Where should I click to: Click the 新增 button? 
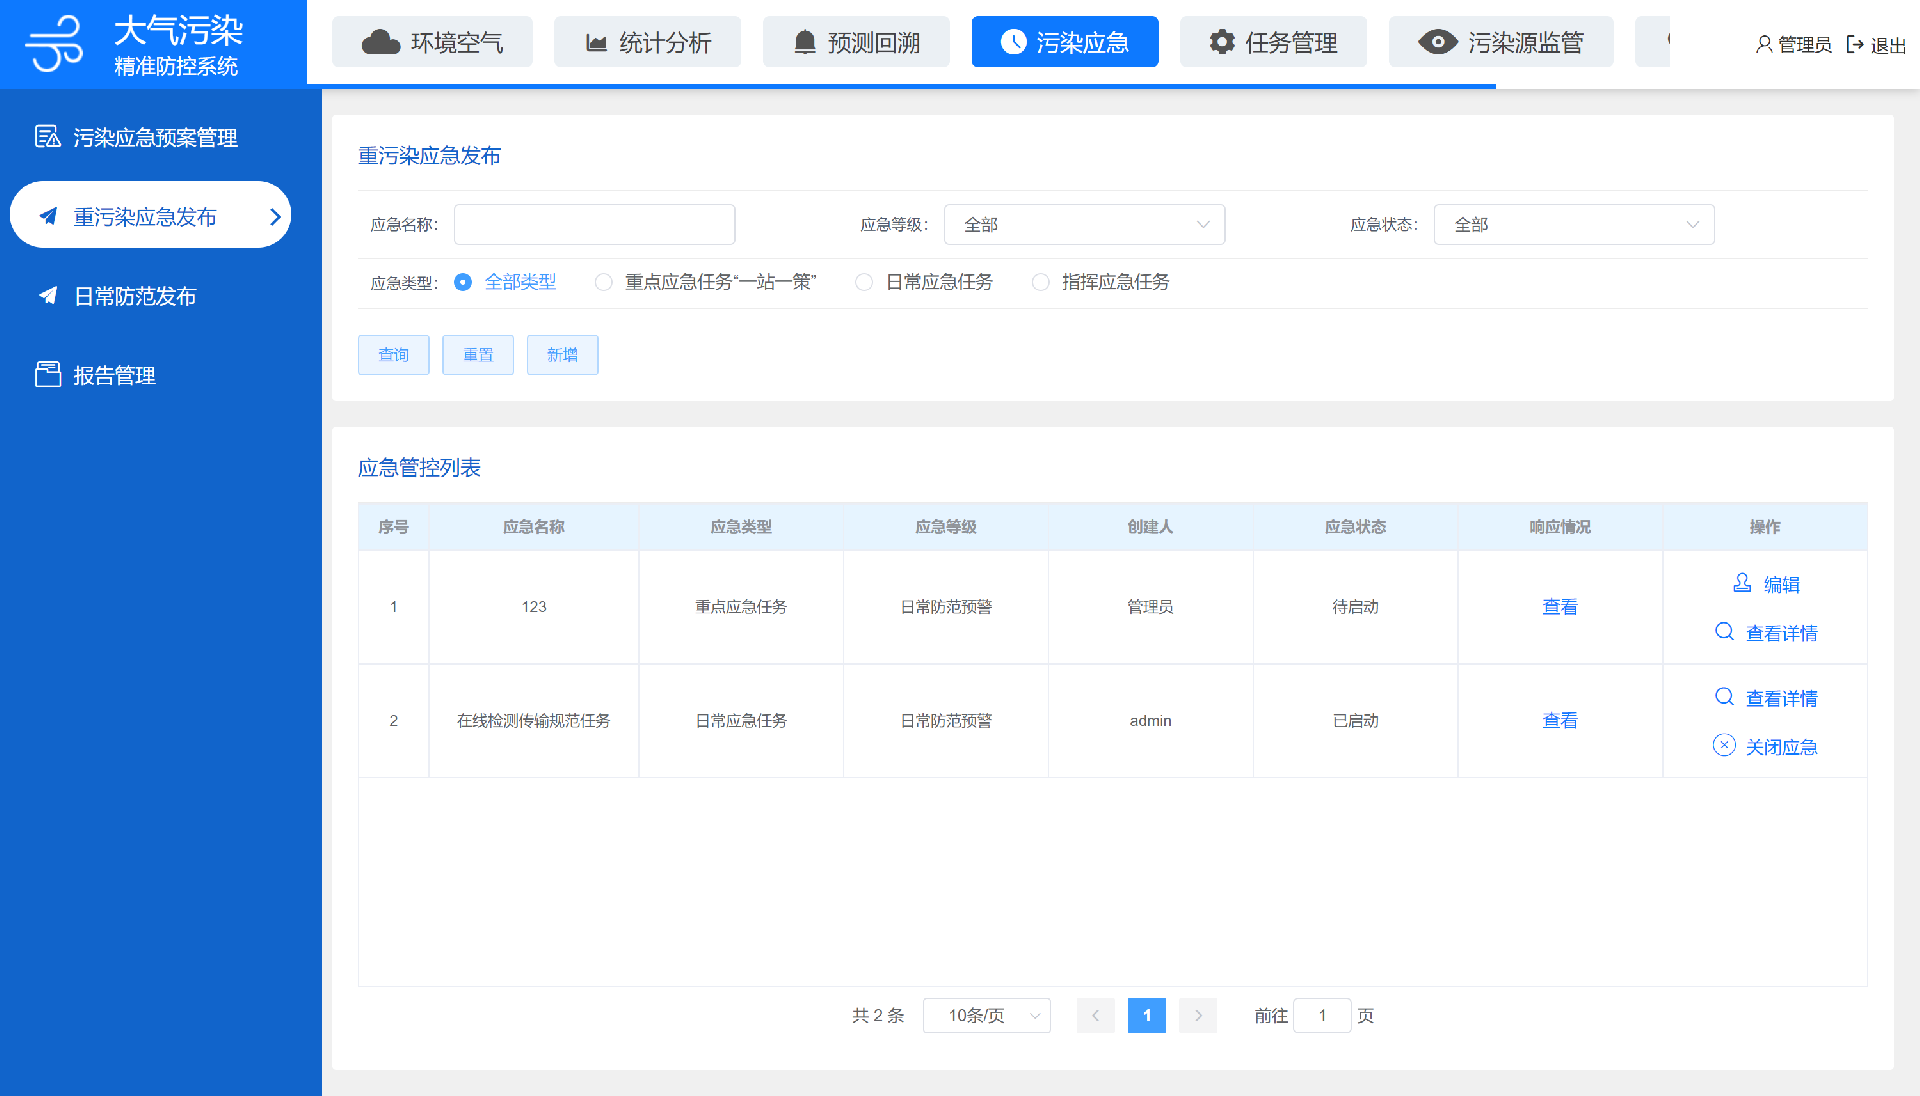point(562,355)
